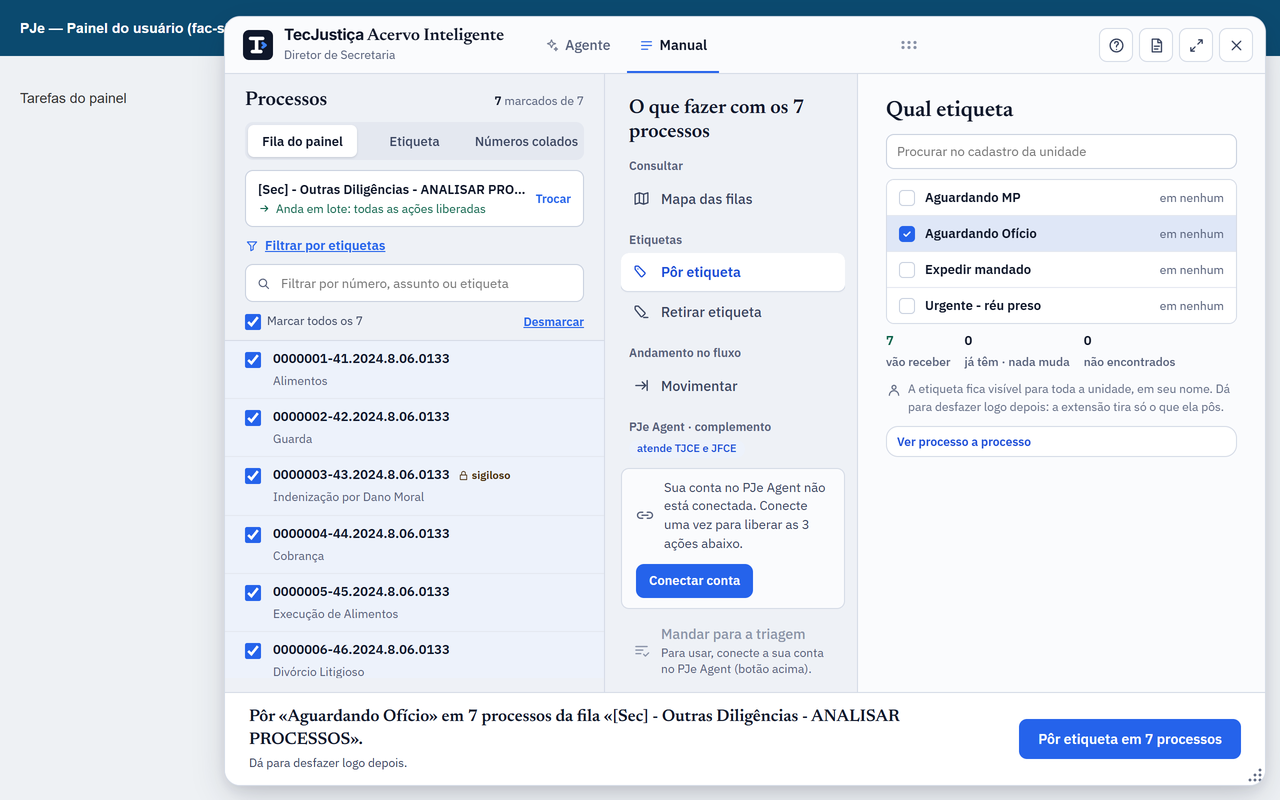The height and width of the screenshot is (800, 1280).
Task: Uncheck process 0000005-45.2024.8.06.0133
Action: (x=253, y=593)
